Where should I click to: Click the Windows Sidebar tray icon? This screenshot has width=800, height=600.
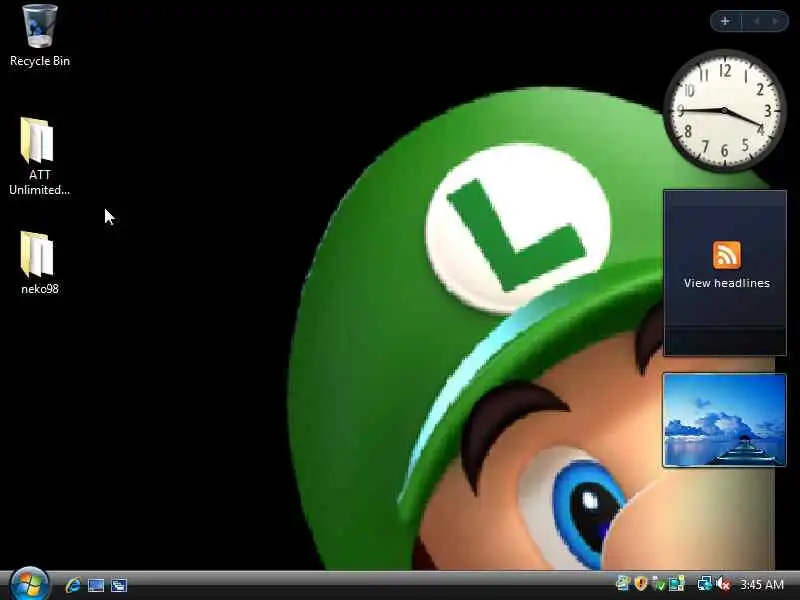tap(677, 584)
